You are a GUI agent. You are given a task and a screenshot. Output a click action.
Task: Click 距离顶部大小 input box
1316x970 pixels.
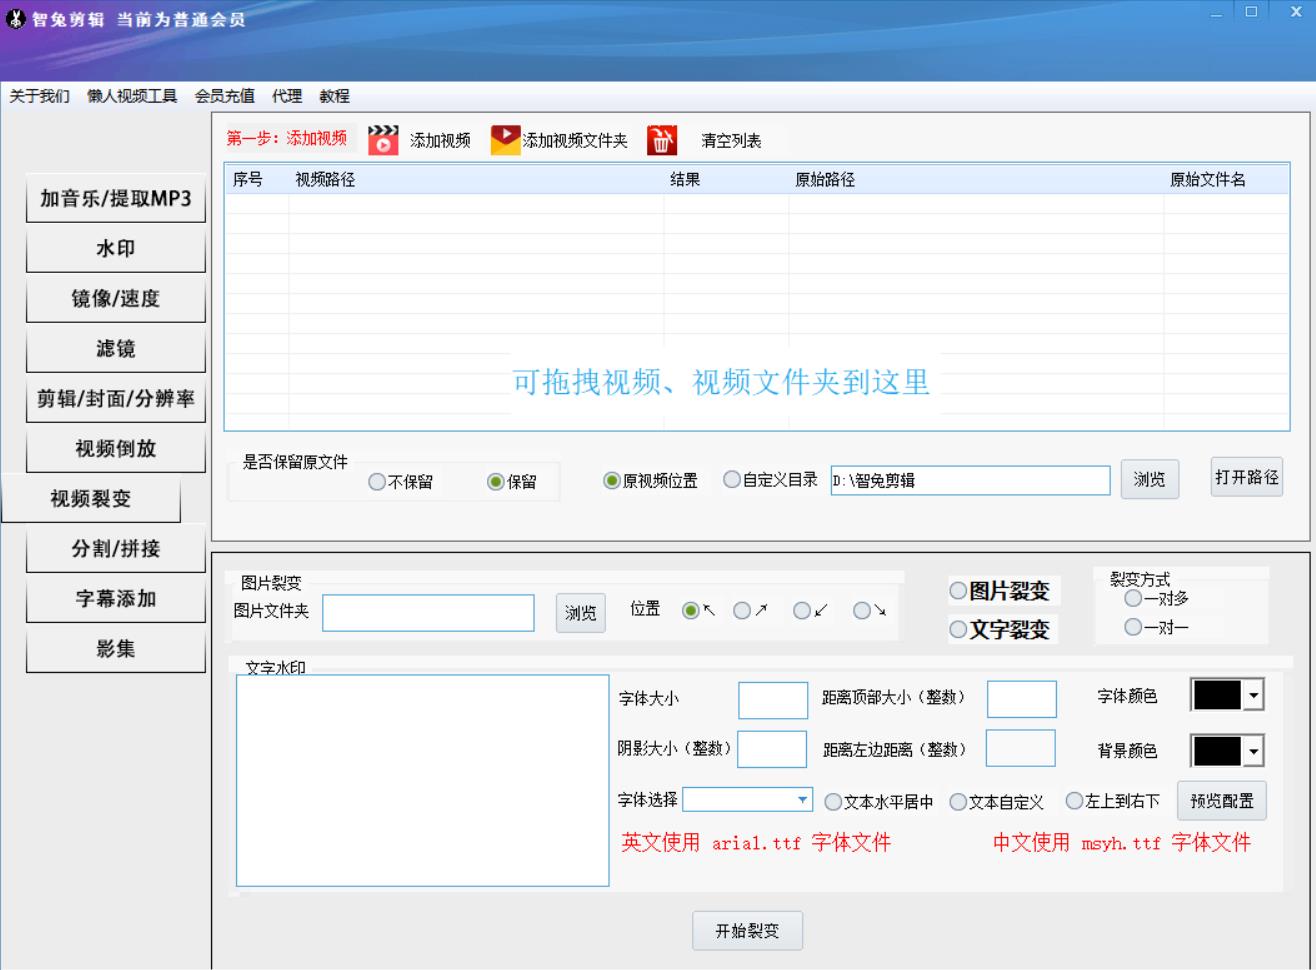[1022, 700]
